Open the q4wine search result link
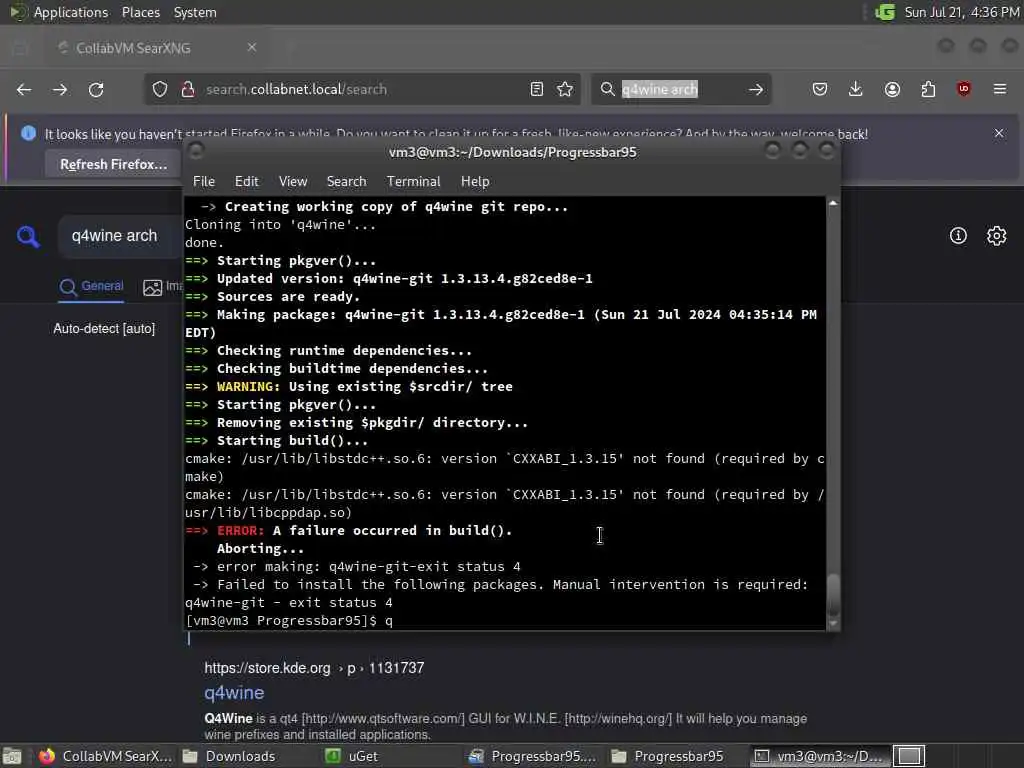 (234, 693)
